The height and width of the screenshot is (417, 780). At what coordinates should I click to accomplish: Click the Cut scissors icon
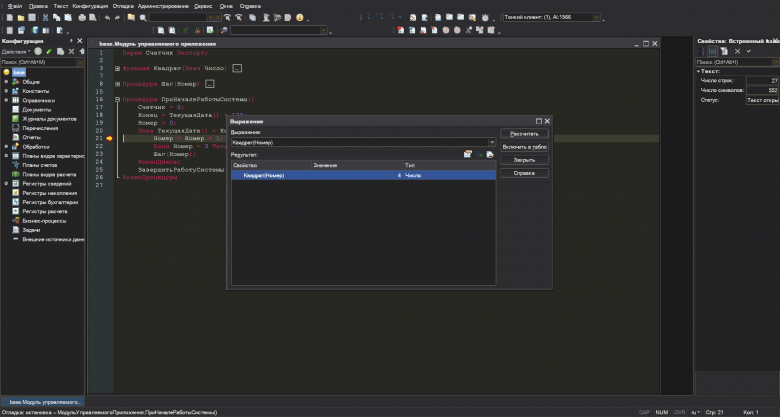(x=45, y=17)
